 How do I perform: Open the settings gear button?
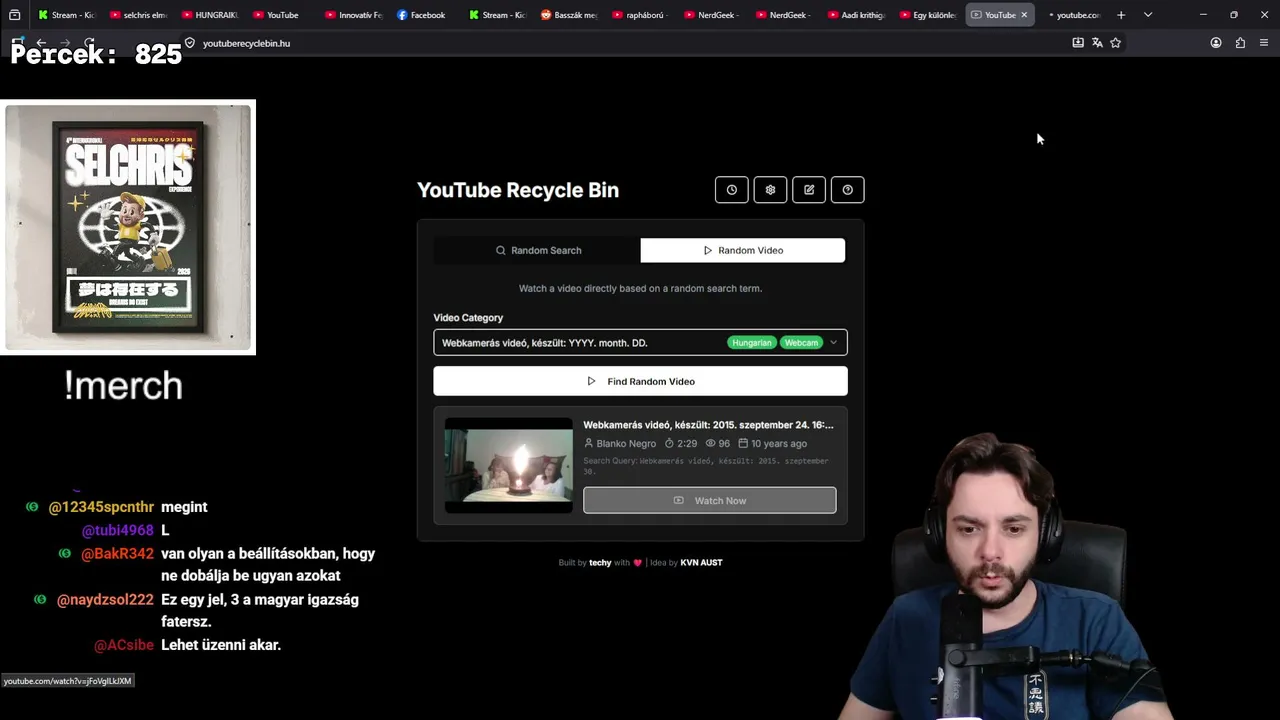pos(770,190)
